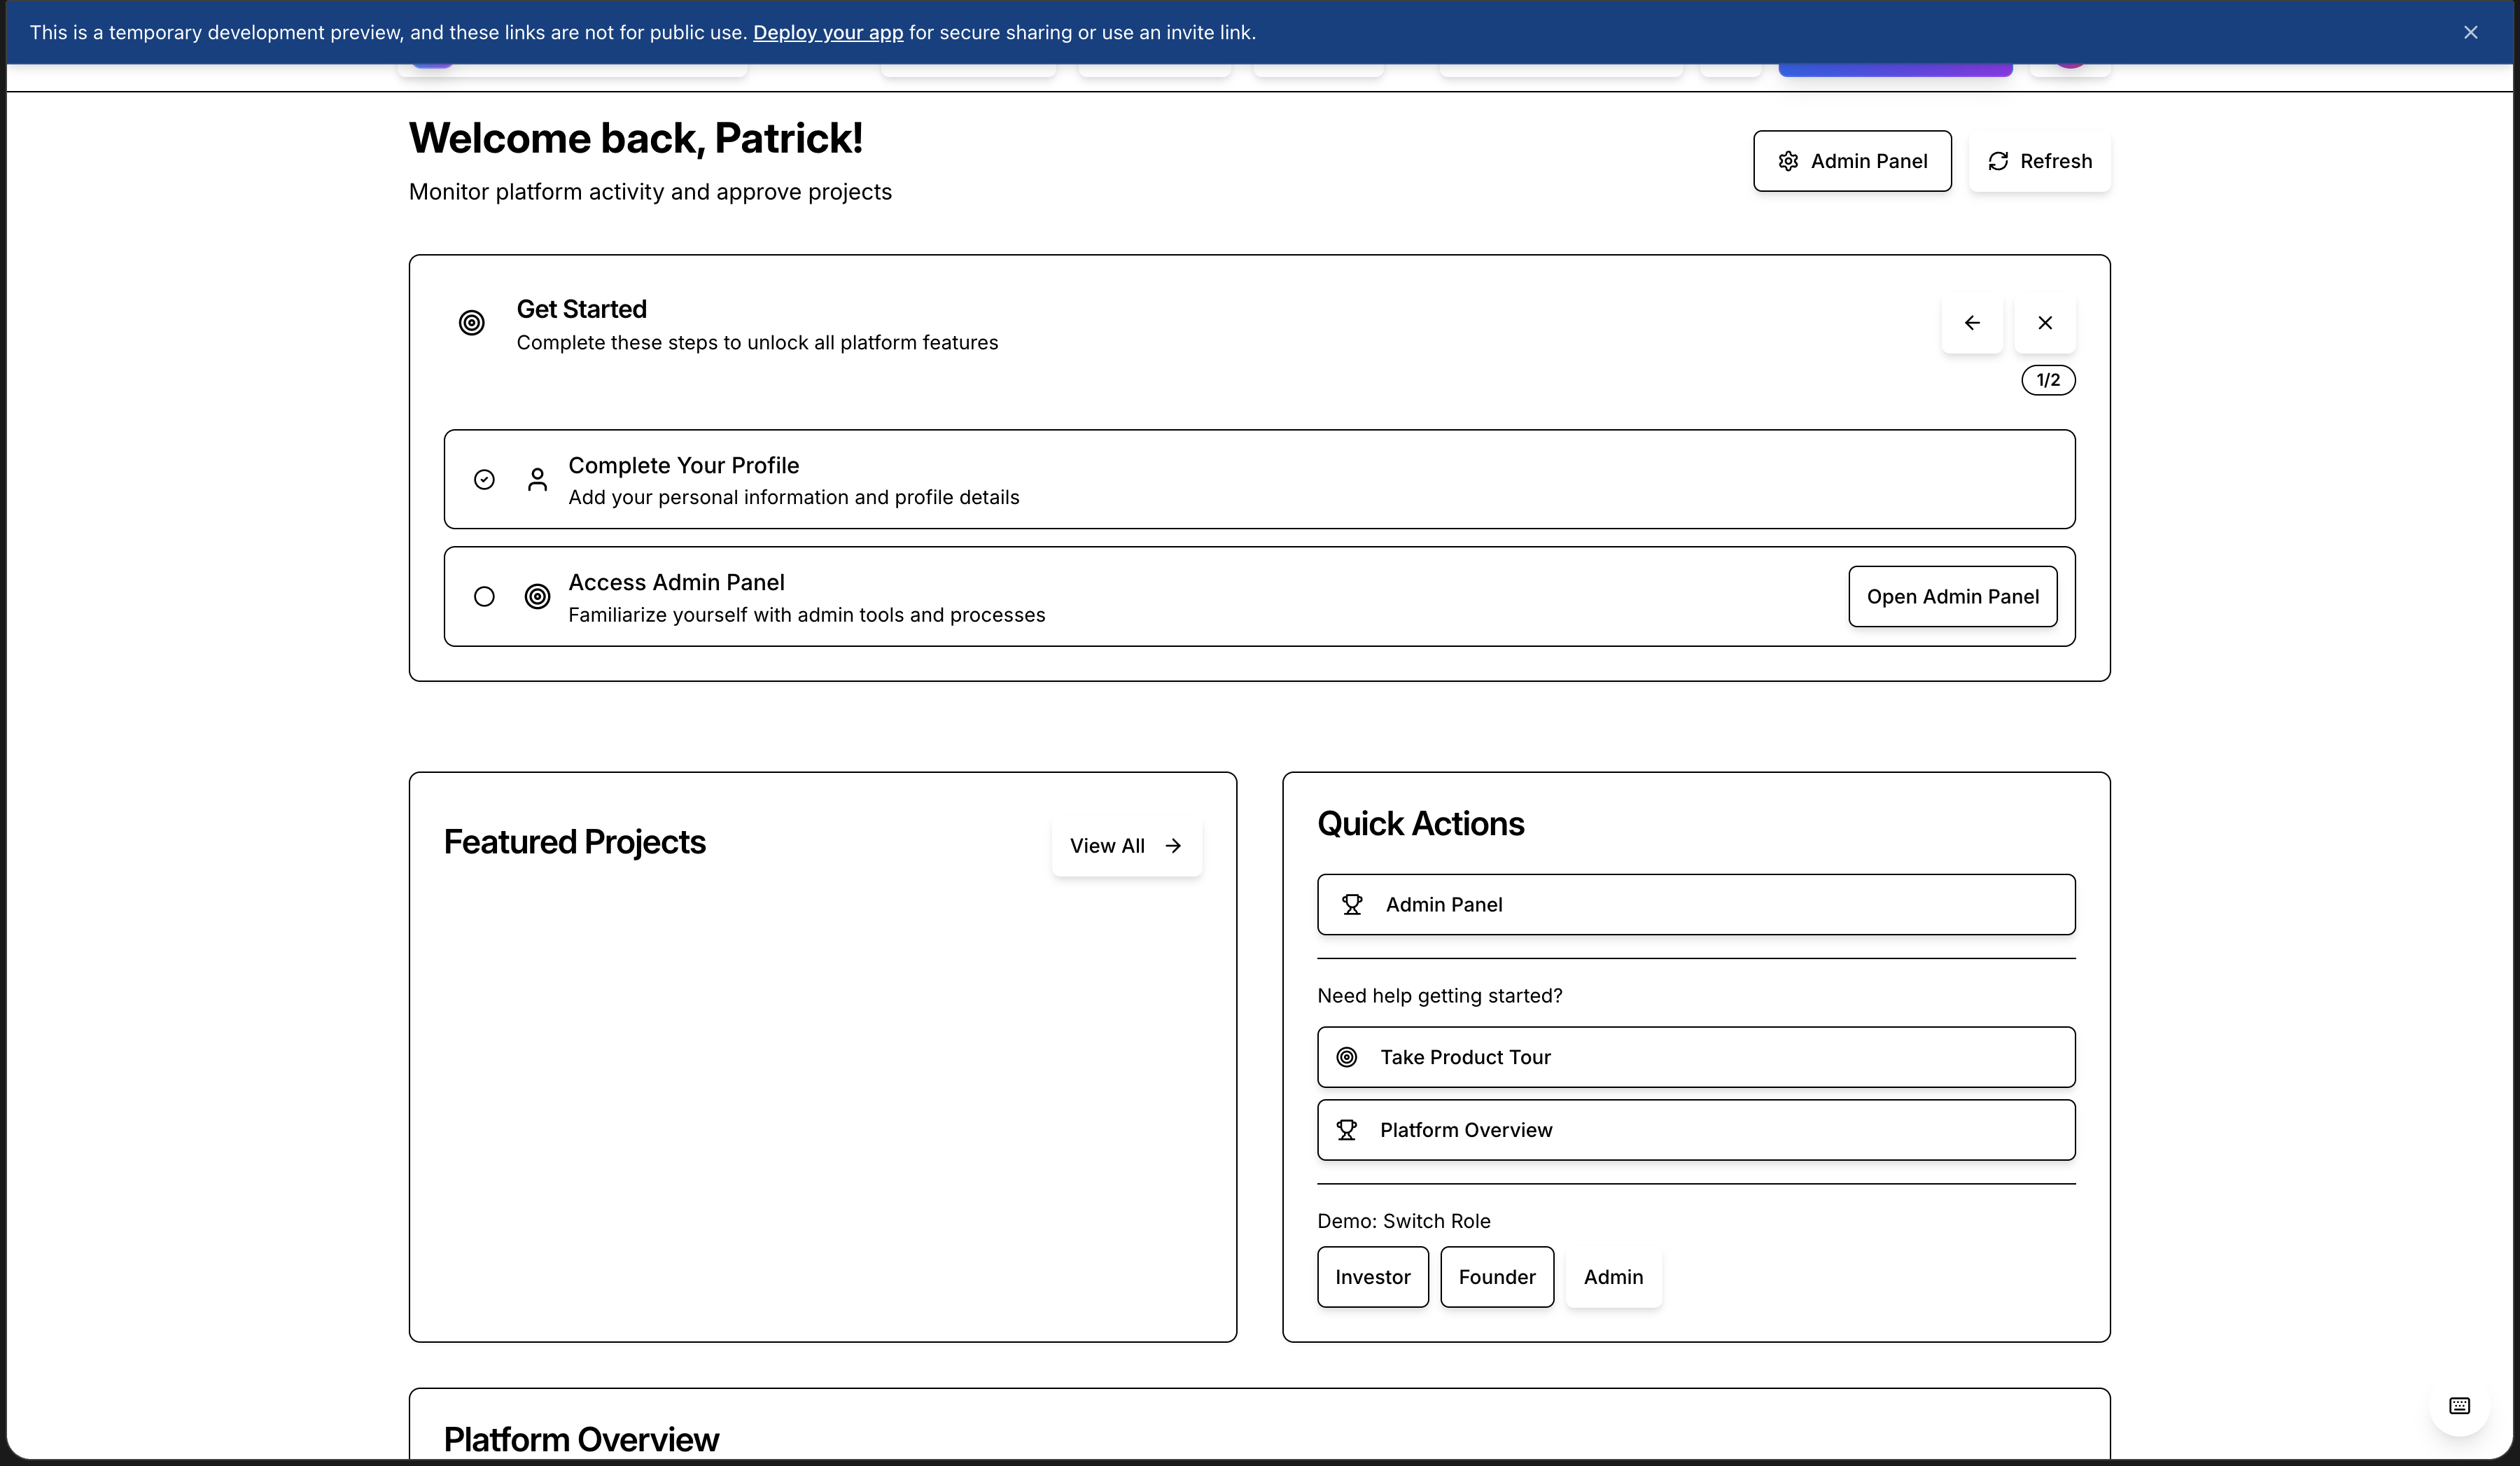
Task: Switch demo role to Founder
Action: 1497,1277
